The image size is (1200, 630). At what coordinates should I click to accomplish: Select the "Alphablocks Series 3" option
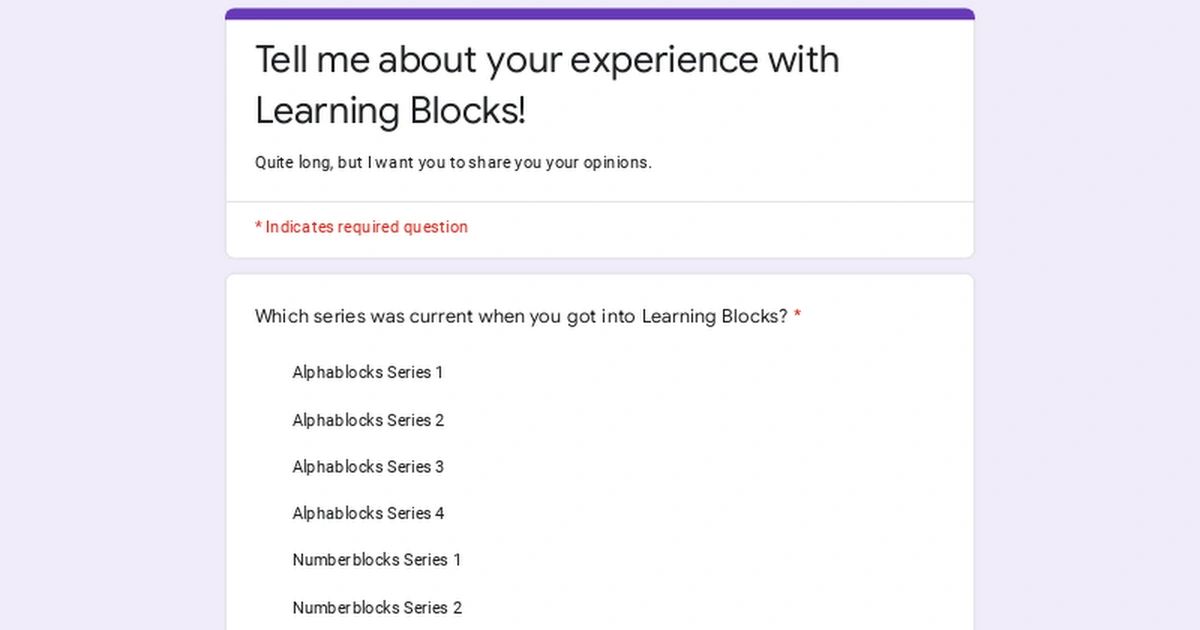(x=368, y=467)
